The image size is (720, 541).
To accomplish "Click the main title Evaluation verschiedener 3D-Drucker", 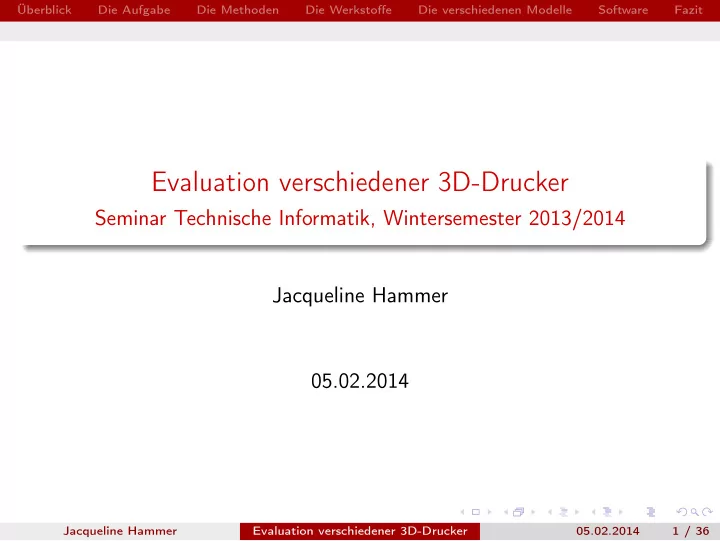I will click(360, 182).
